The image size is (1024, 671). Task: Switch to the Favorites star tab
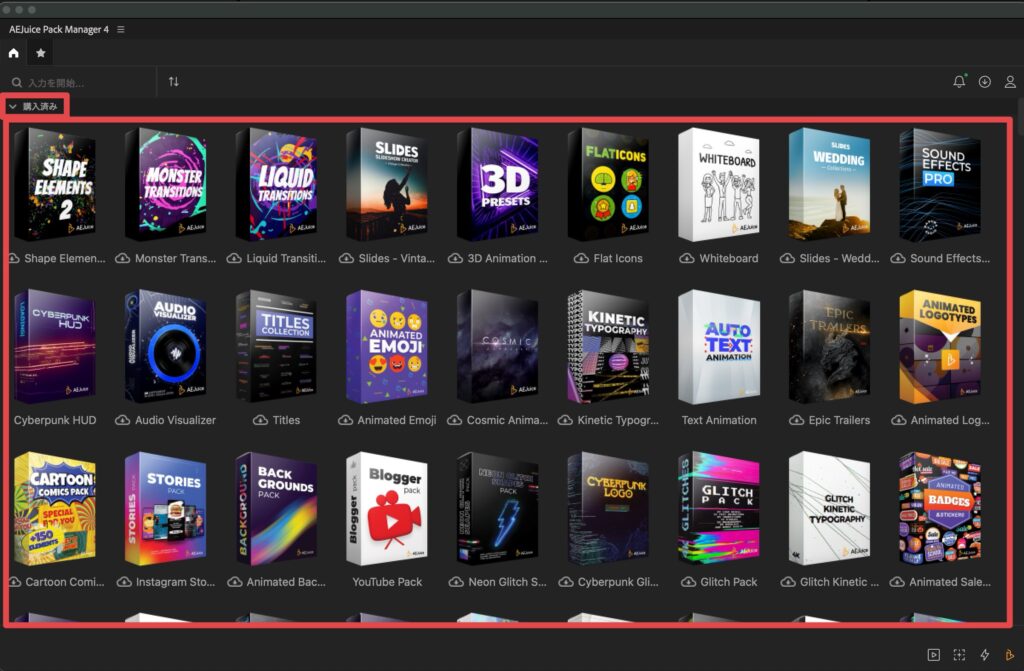tap(40, 54)
